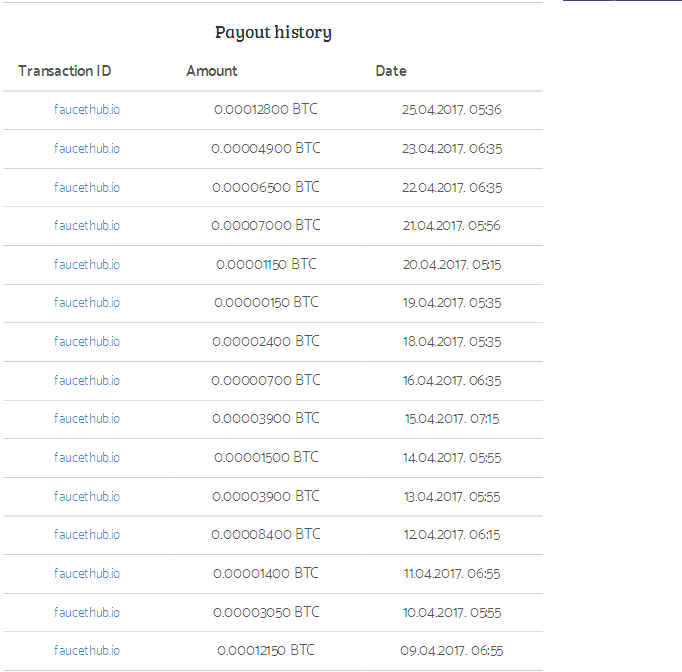Screen dimensions: 682x672
Task: Open faucethub.io link for 25.04.2017 payout
Action: [x=87, y=110]
